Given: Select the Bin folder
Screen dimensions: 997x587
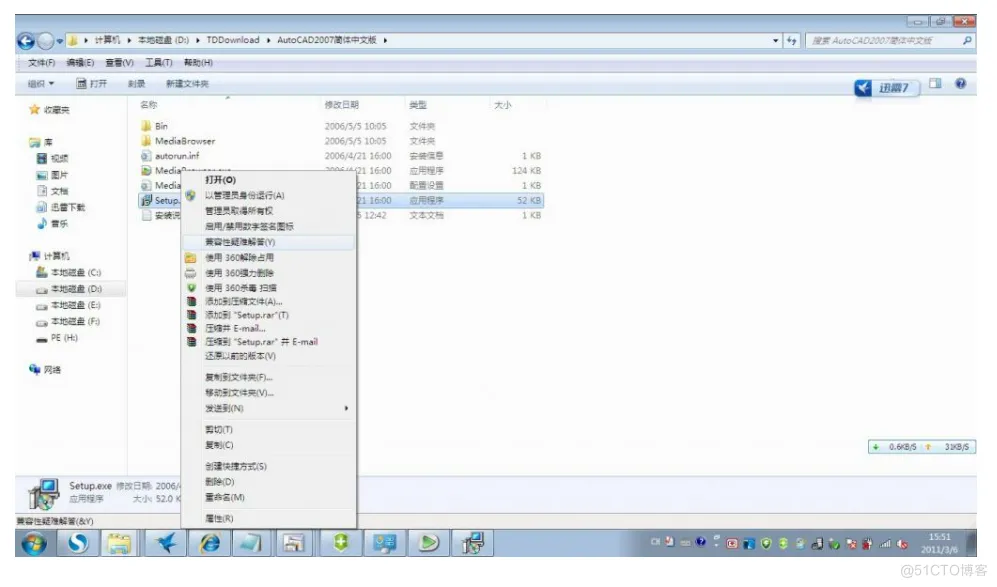Looking at the screenshot, I should (155, 126).
